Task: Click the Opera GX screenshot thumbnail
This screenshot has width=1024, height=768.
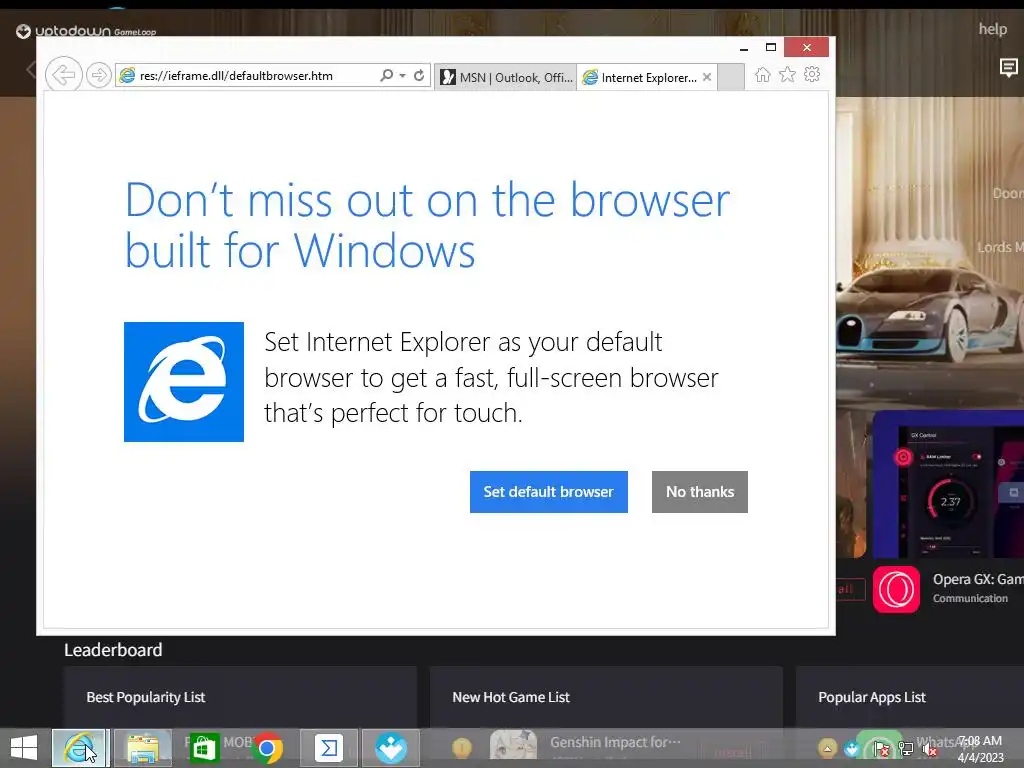Action: pyautogui.click(x=948, y=484)
